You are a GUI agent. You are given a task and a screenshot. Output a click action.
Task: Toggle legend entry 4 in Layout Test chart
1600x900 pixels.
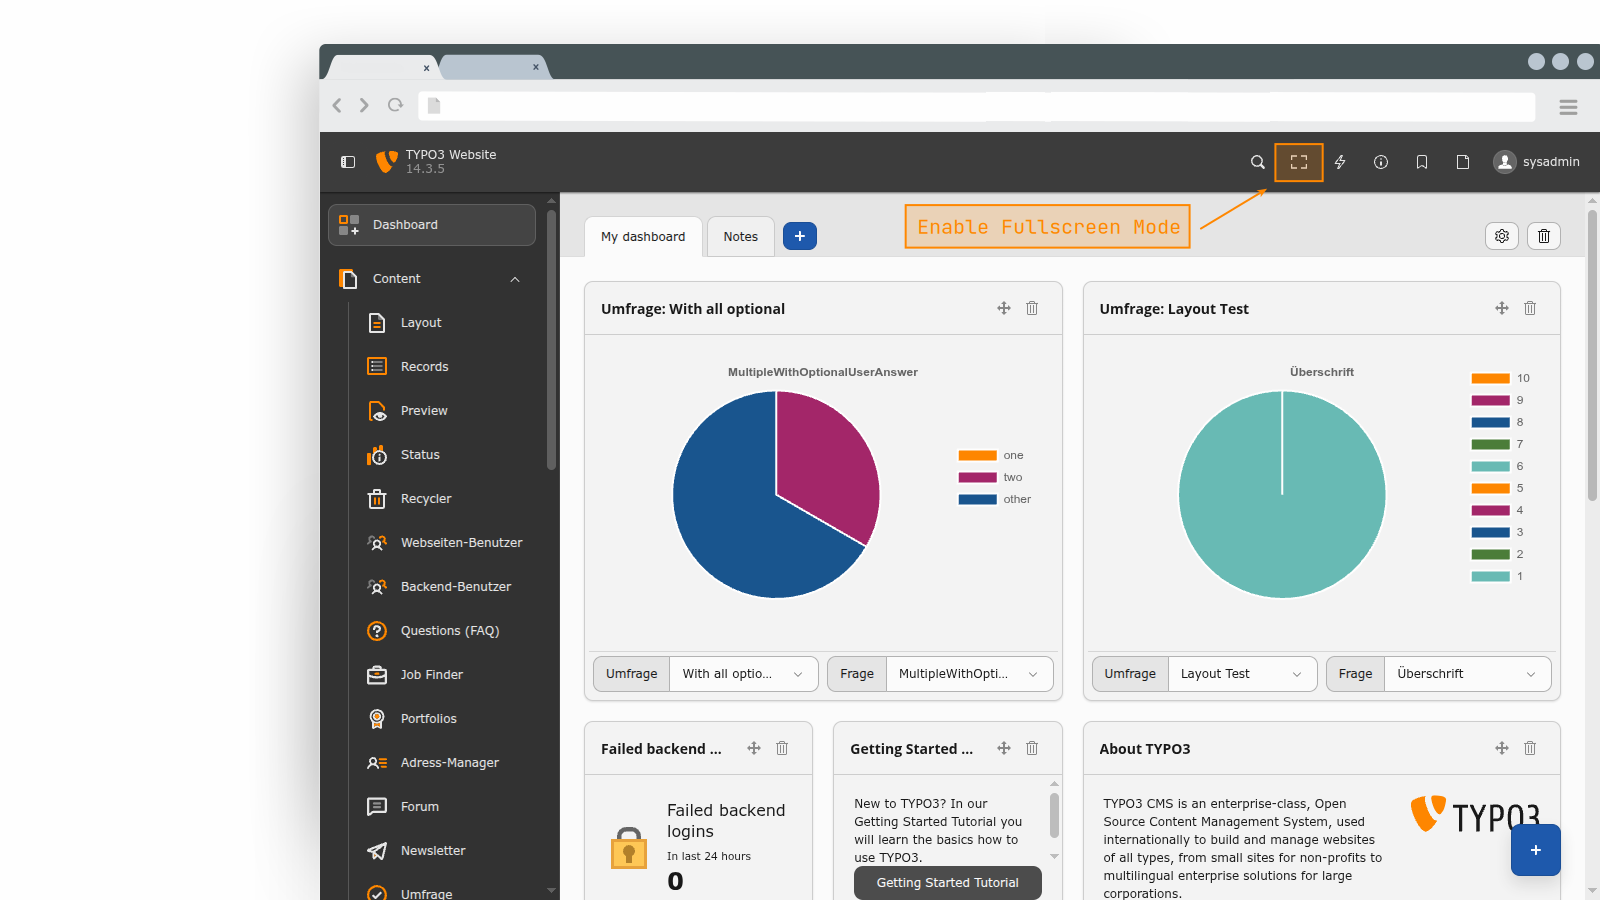(1498, 511)
